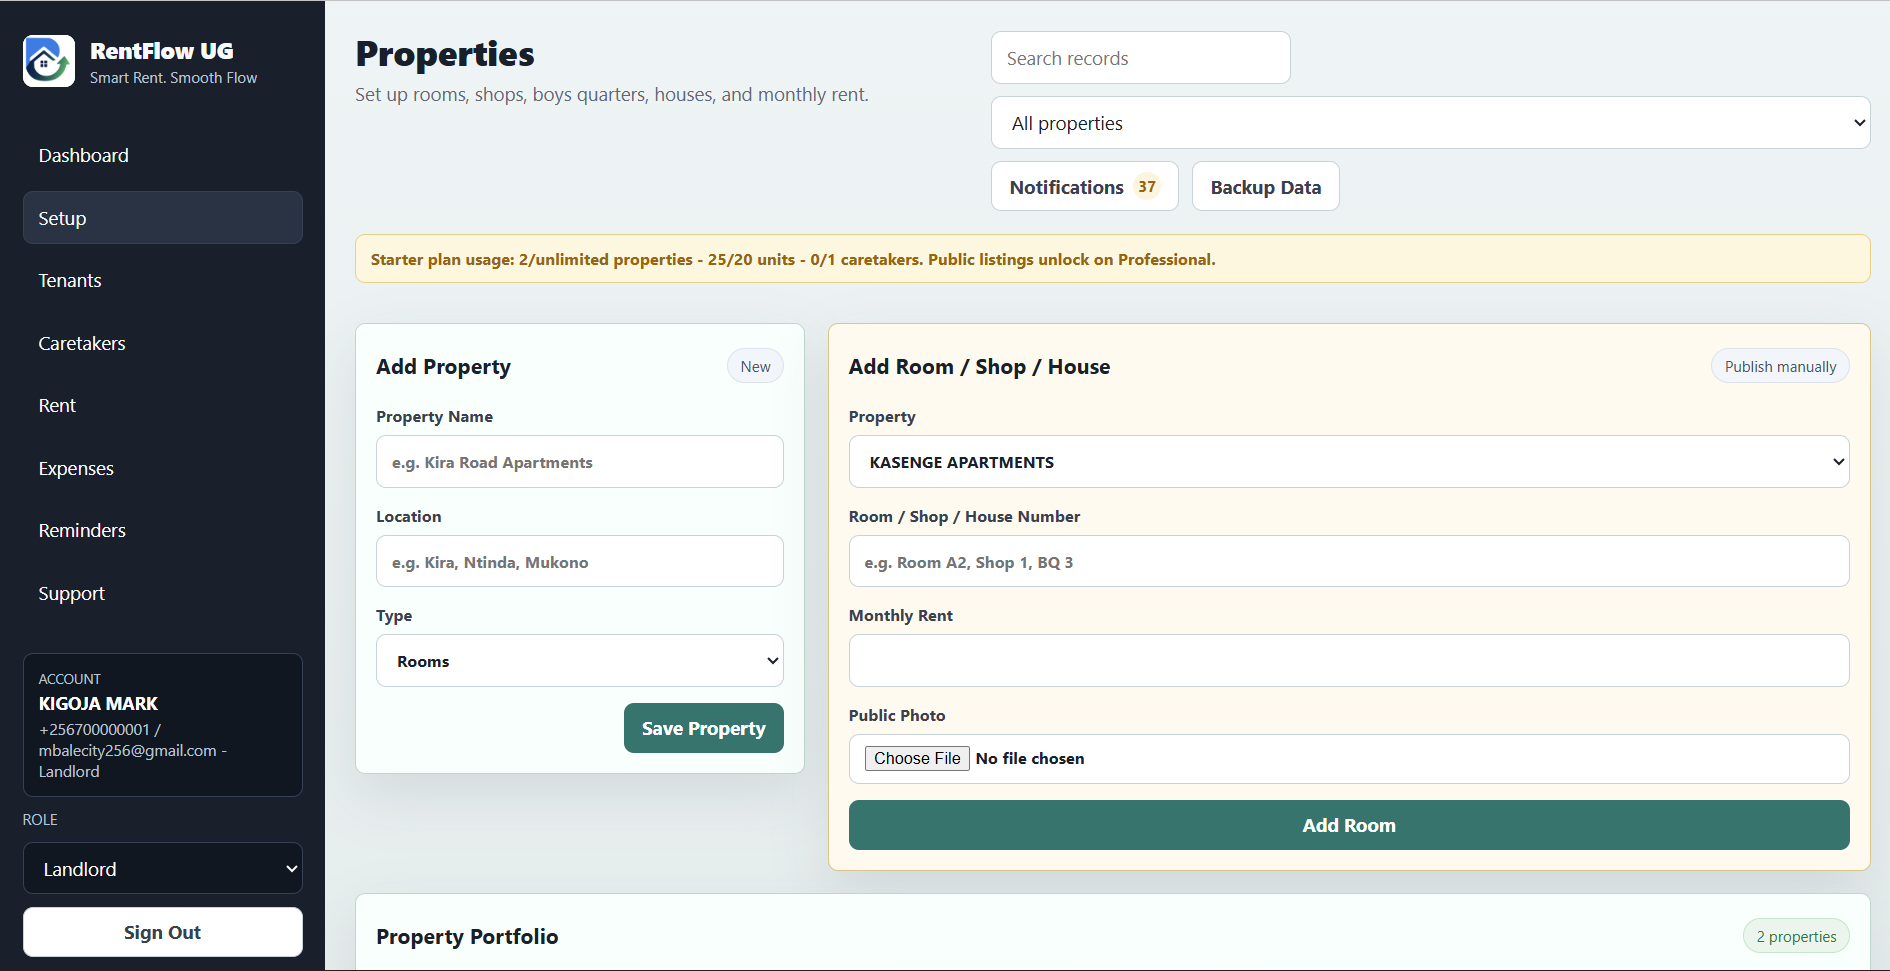
Task: Sign out of the account
Action: tap(163, 932)
